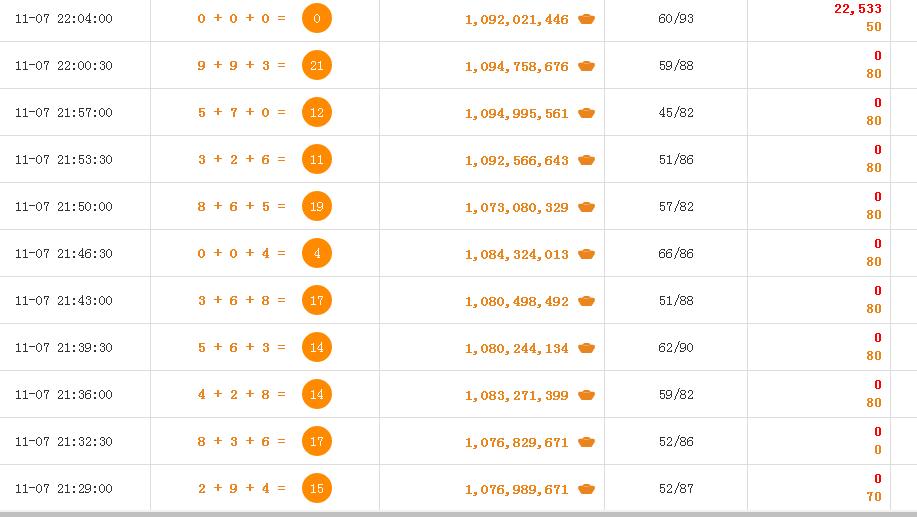
Task: Click gold ingot icon beside 1,073,080,329
Action: pos(586,207)
